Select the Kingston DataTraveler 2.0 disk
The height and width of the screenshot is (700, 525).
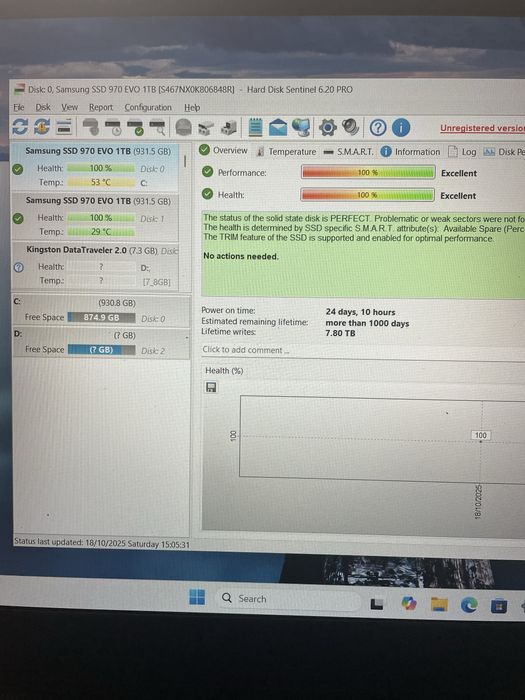point(95,267)
